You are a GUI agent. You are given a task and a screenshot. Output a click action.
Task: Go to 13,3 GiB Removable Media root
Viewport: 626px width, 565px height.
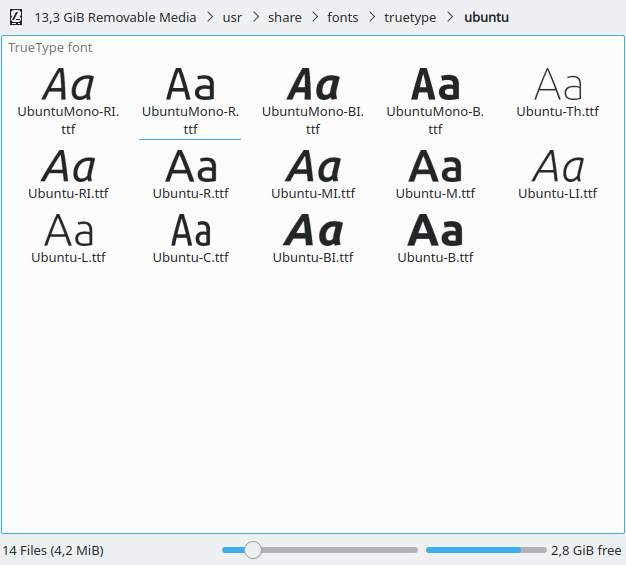[x=115, y=18]
